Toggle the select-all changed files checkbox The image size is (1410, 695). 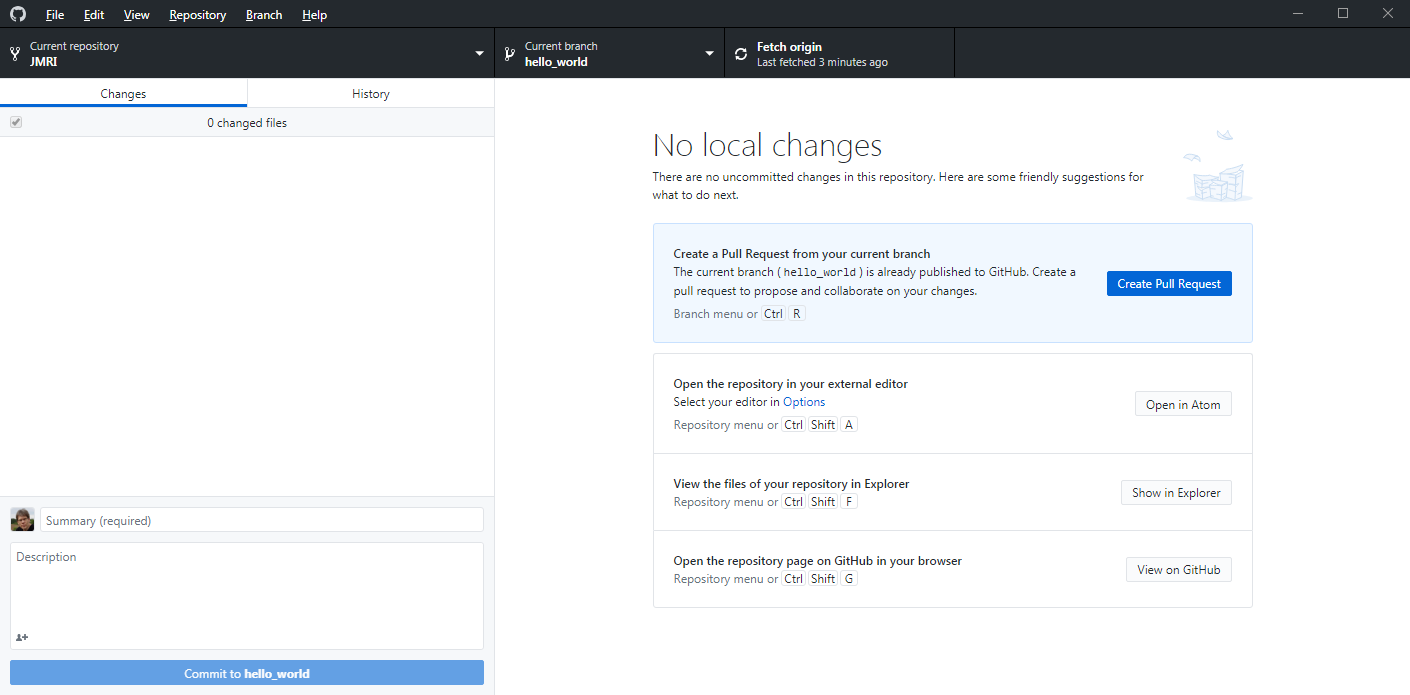[16, 122]
